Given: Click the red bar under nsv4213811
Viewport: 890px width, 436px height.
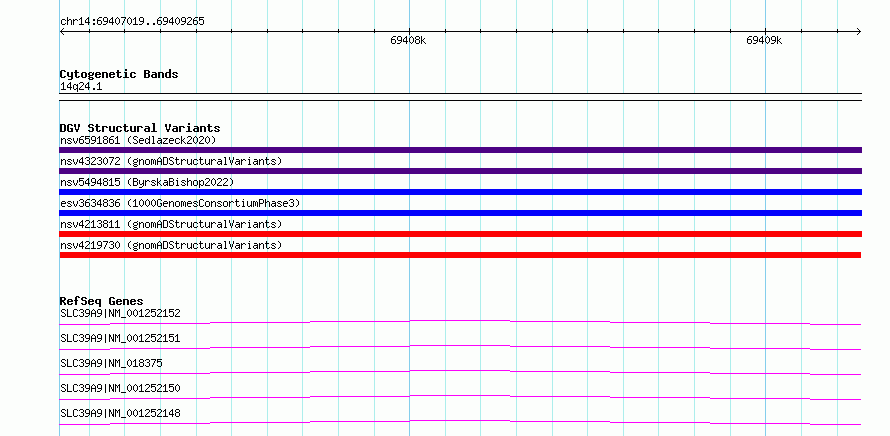Looking at the screenshot, I should point(460,234).
